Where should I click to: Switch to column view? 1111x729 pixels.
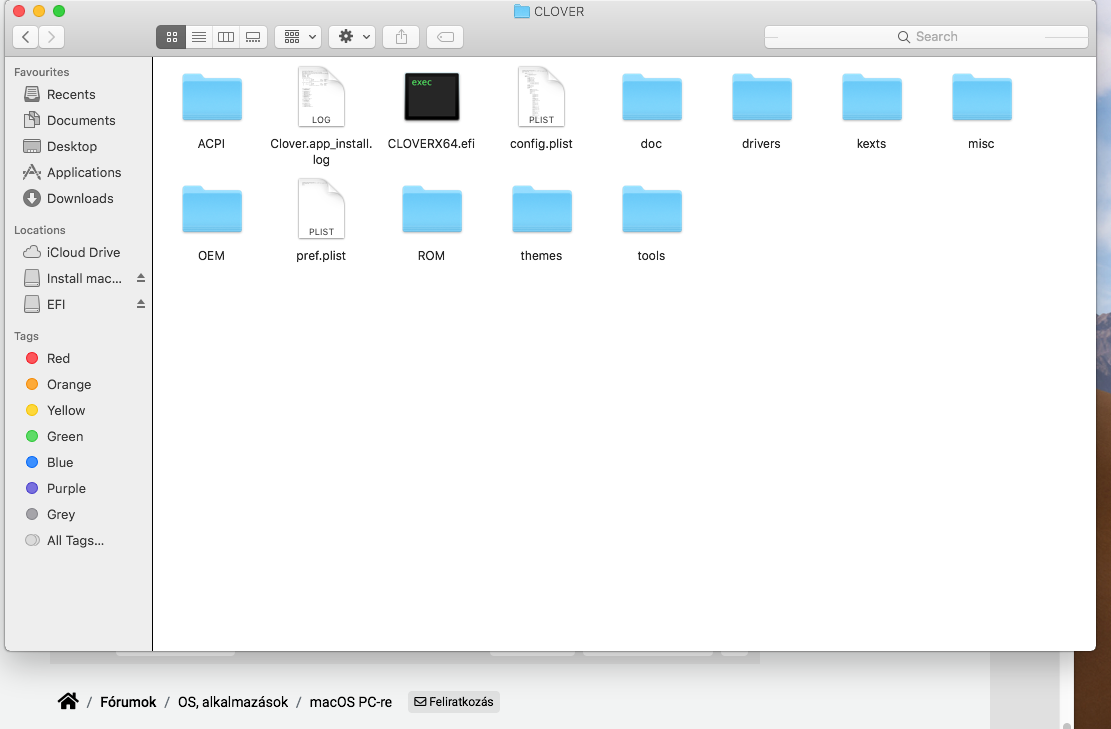pos(226,37)
